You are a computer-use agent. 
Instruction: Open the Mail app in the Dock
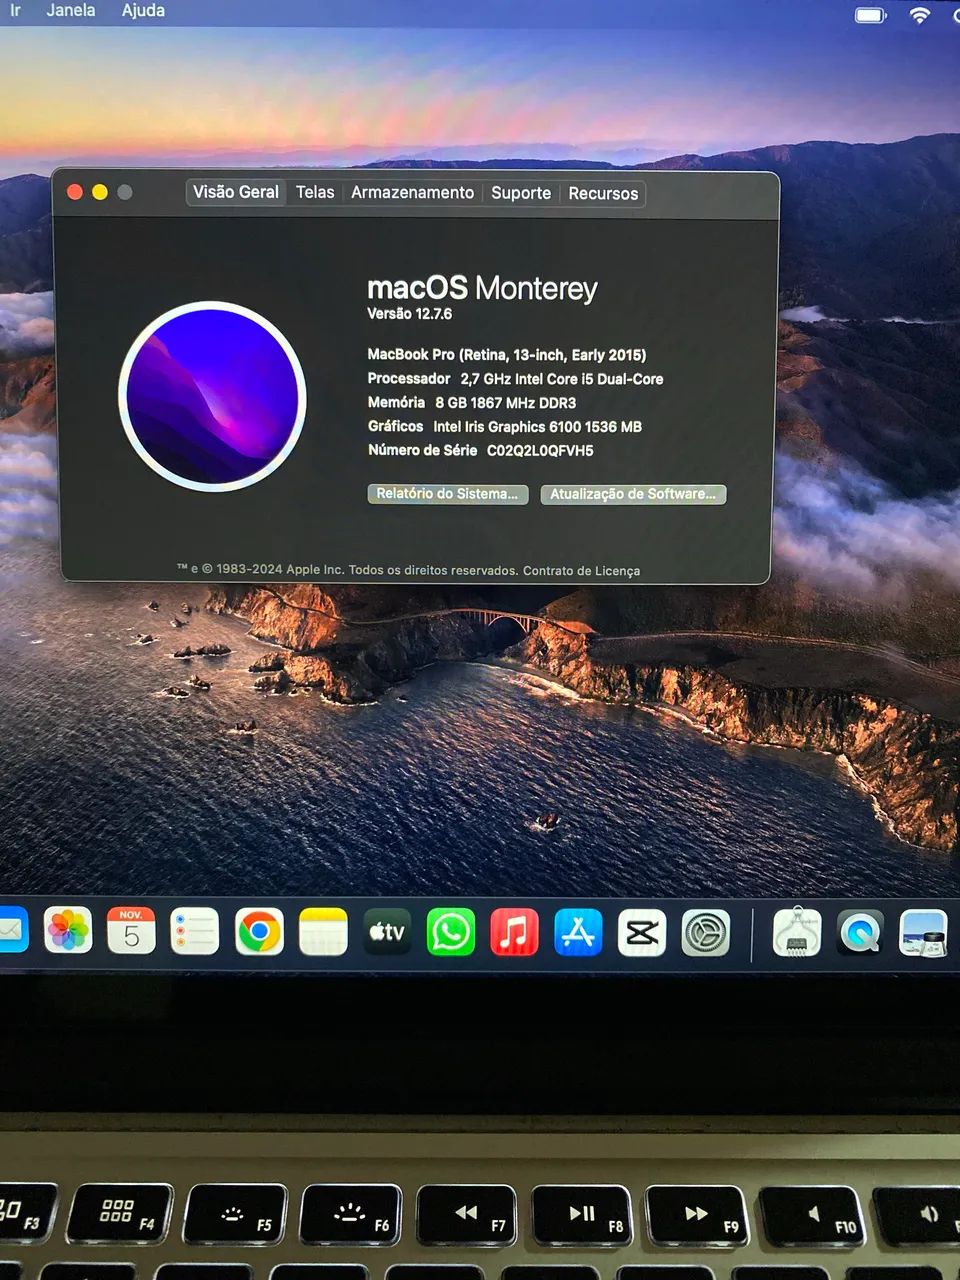[x=12, y=931]
